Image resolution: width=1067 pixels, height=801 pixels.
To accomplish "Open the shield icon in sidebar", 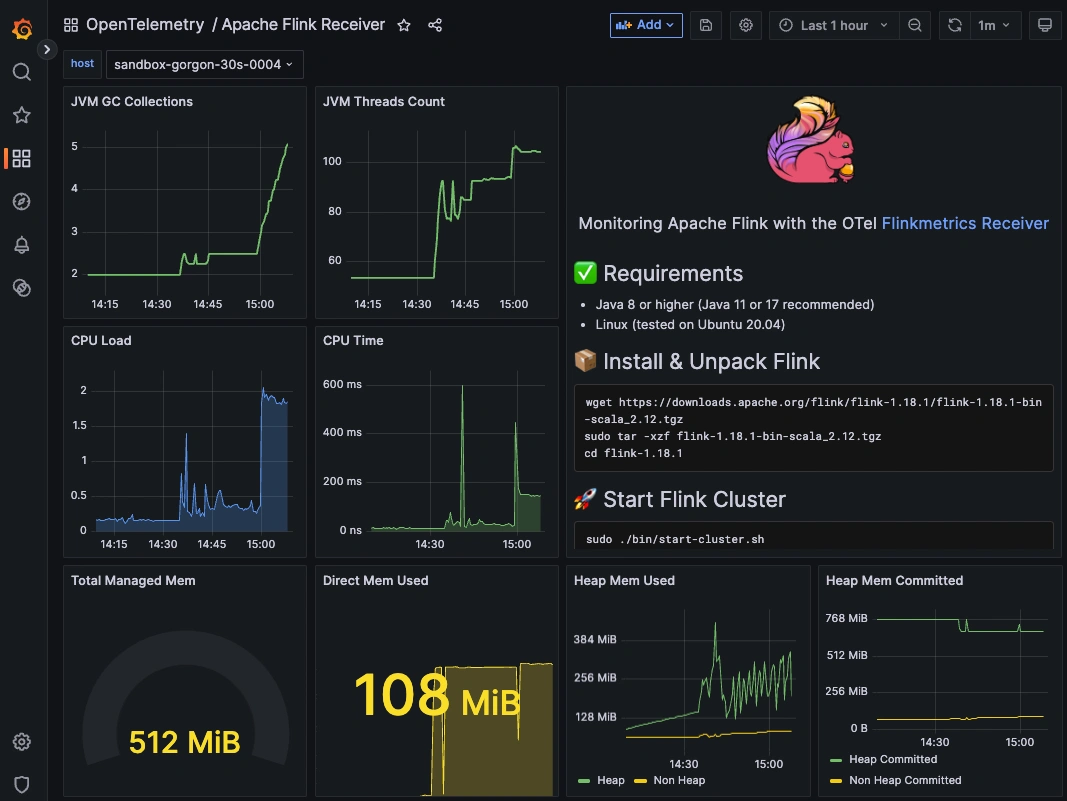I will click(x=22, y=785).
